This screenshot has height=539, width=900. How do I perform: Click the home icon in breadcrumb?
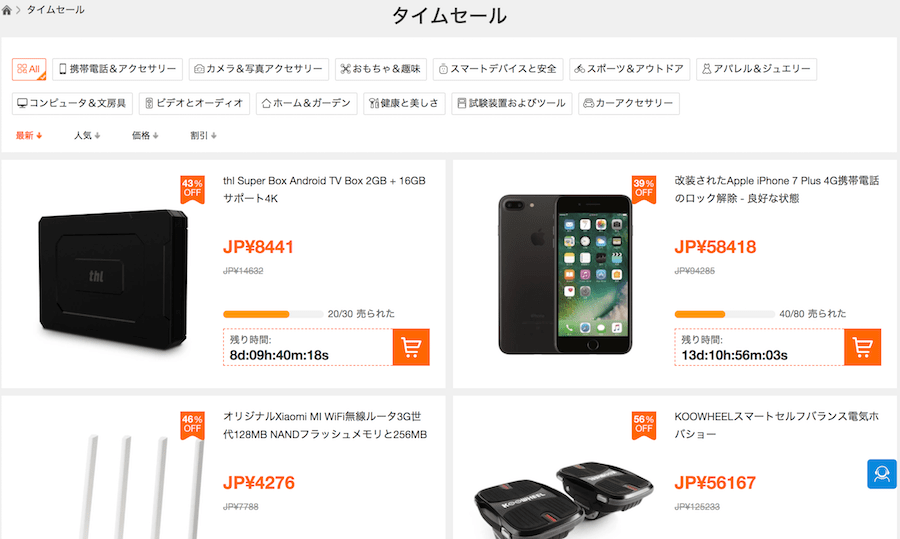coord(6,10)
